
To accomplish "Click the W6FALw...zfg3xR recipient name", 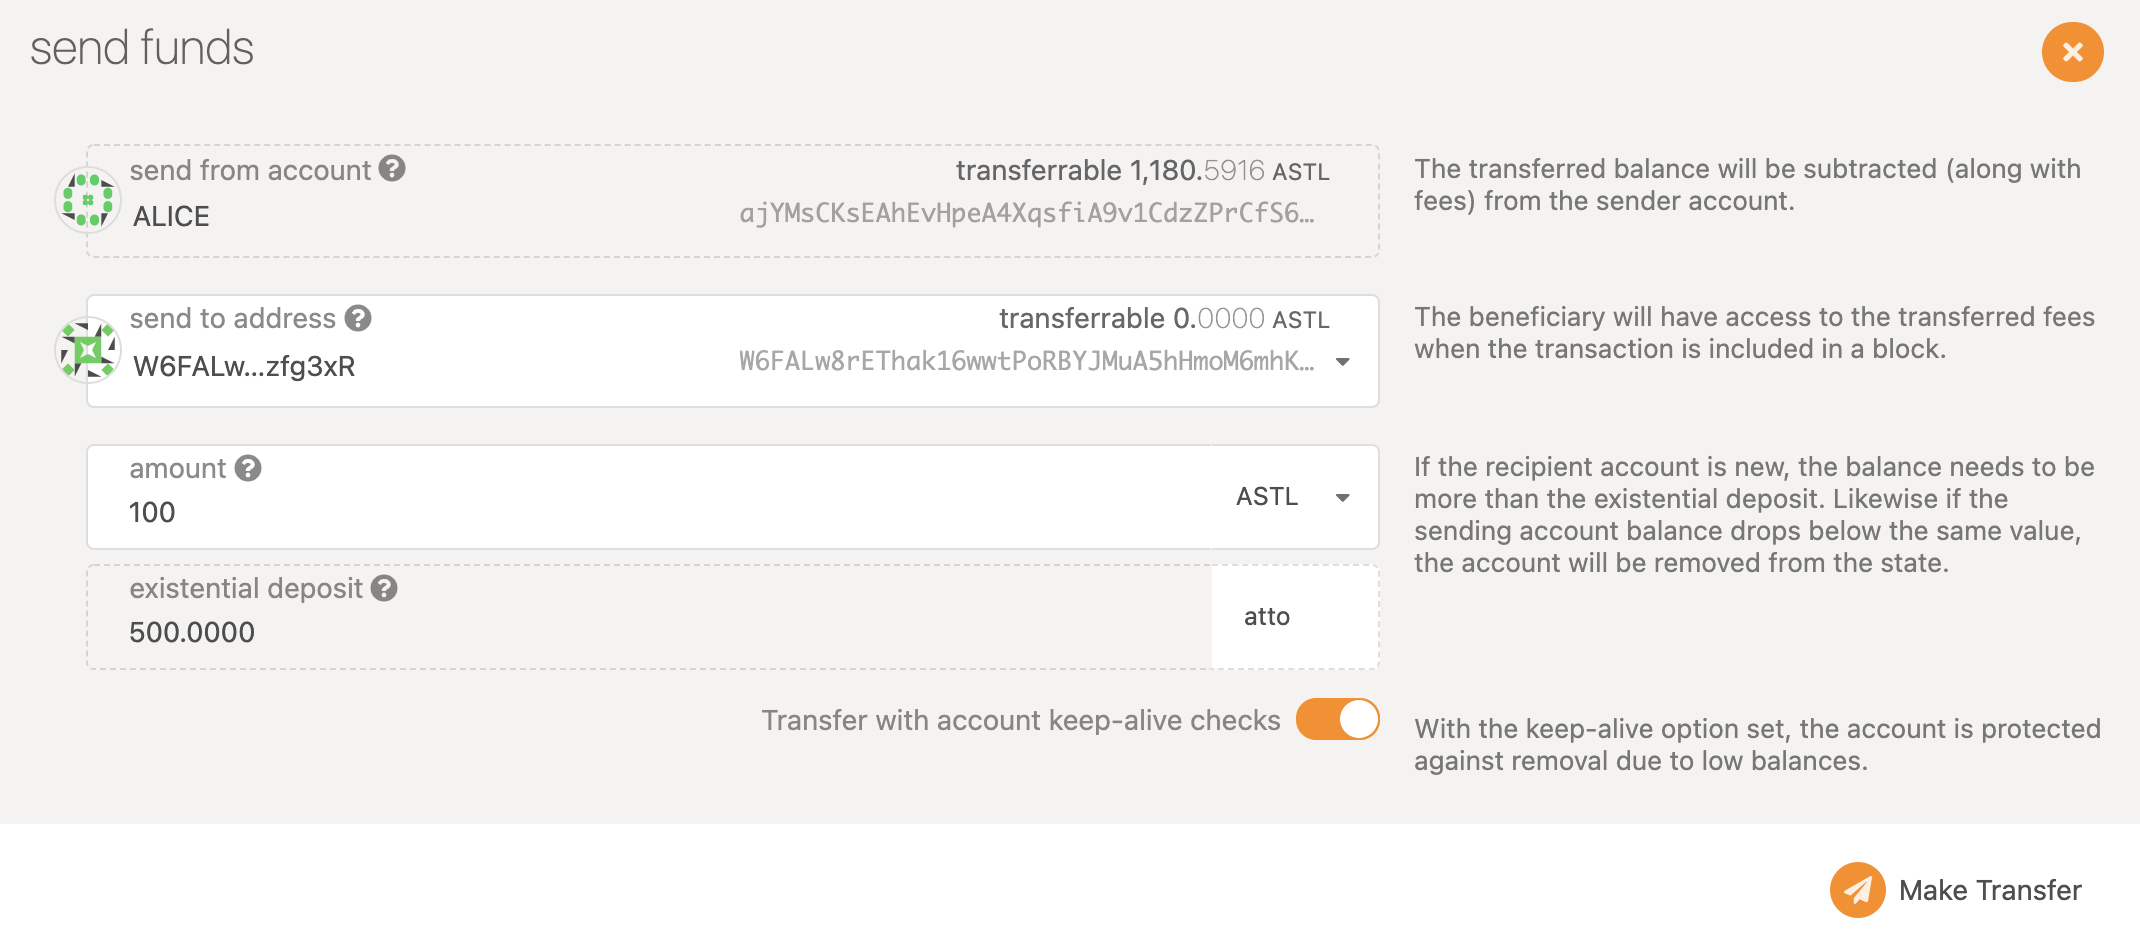I will 244,366.
